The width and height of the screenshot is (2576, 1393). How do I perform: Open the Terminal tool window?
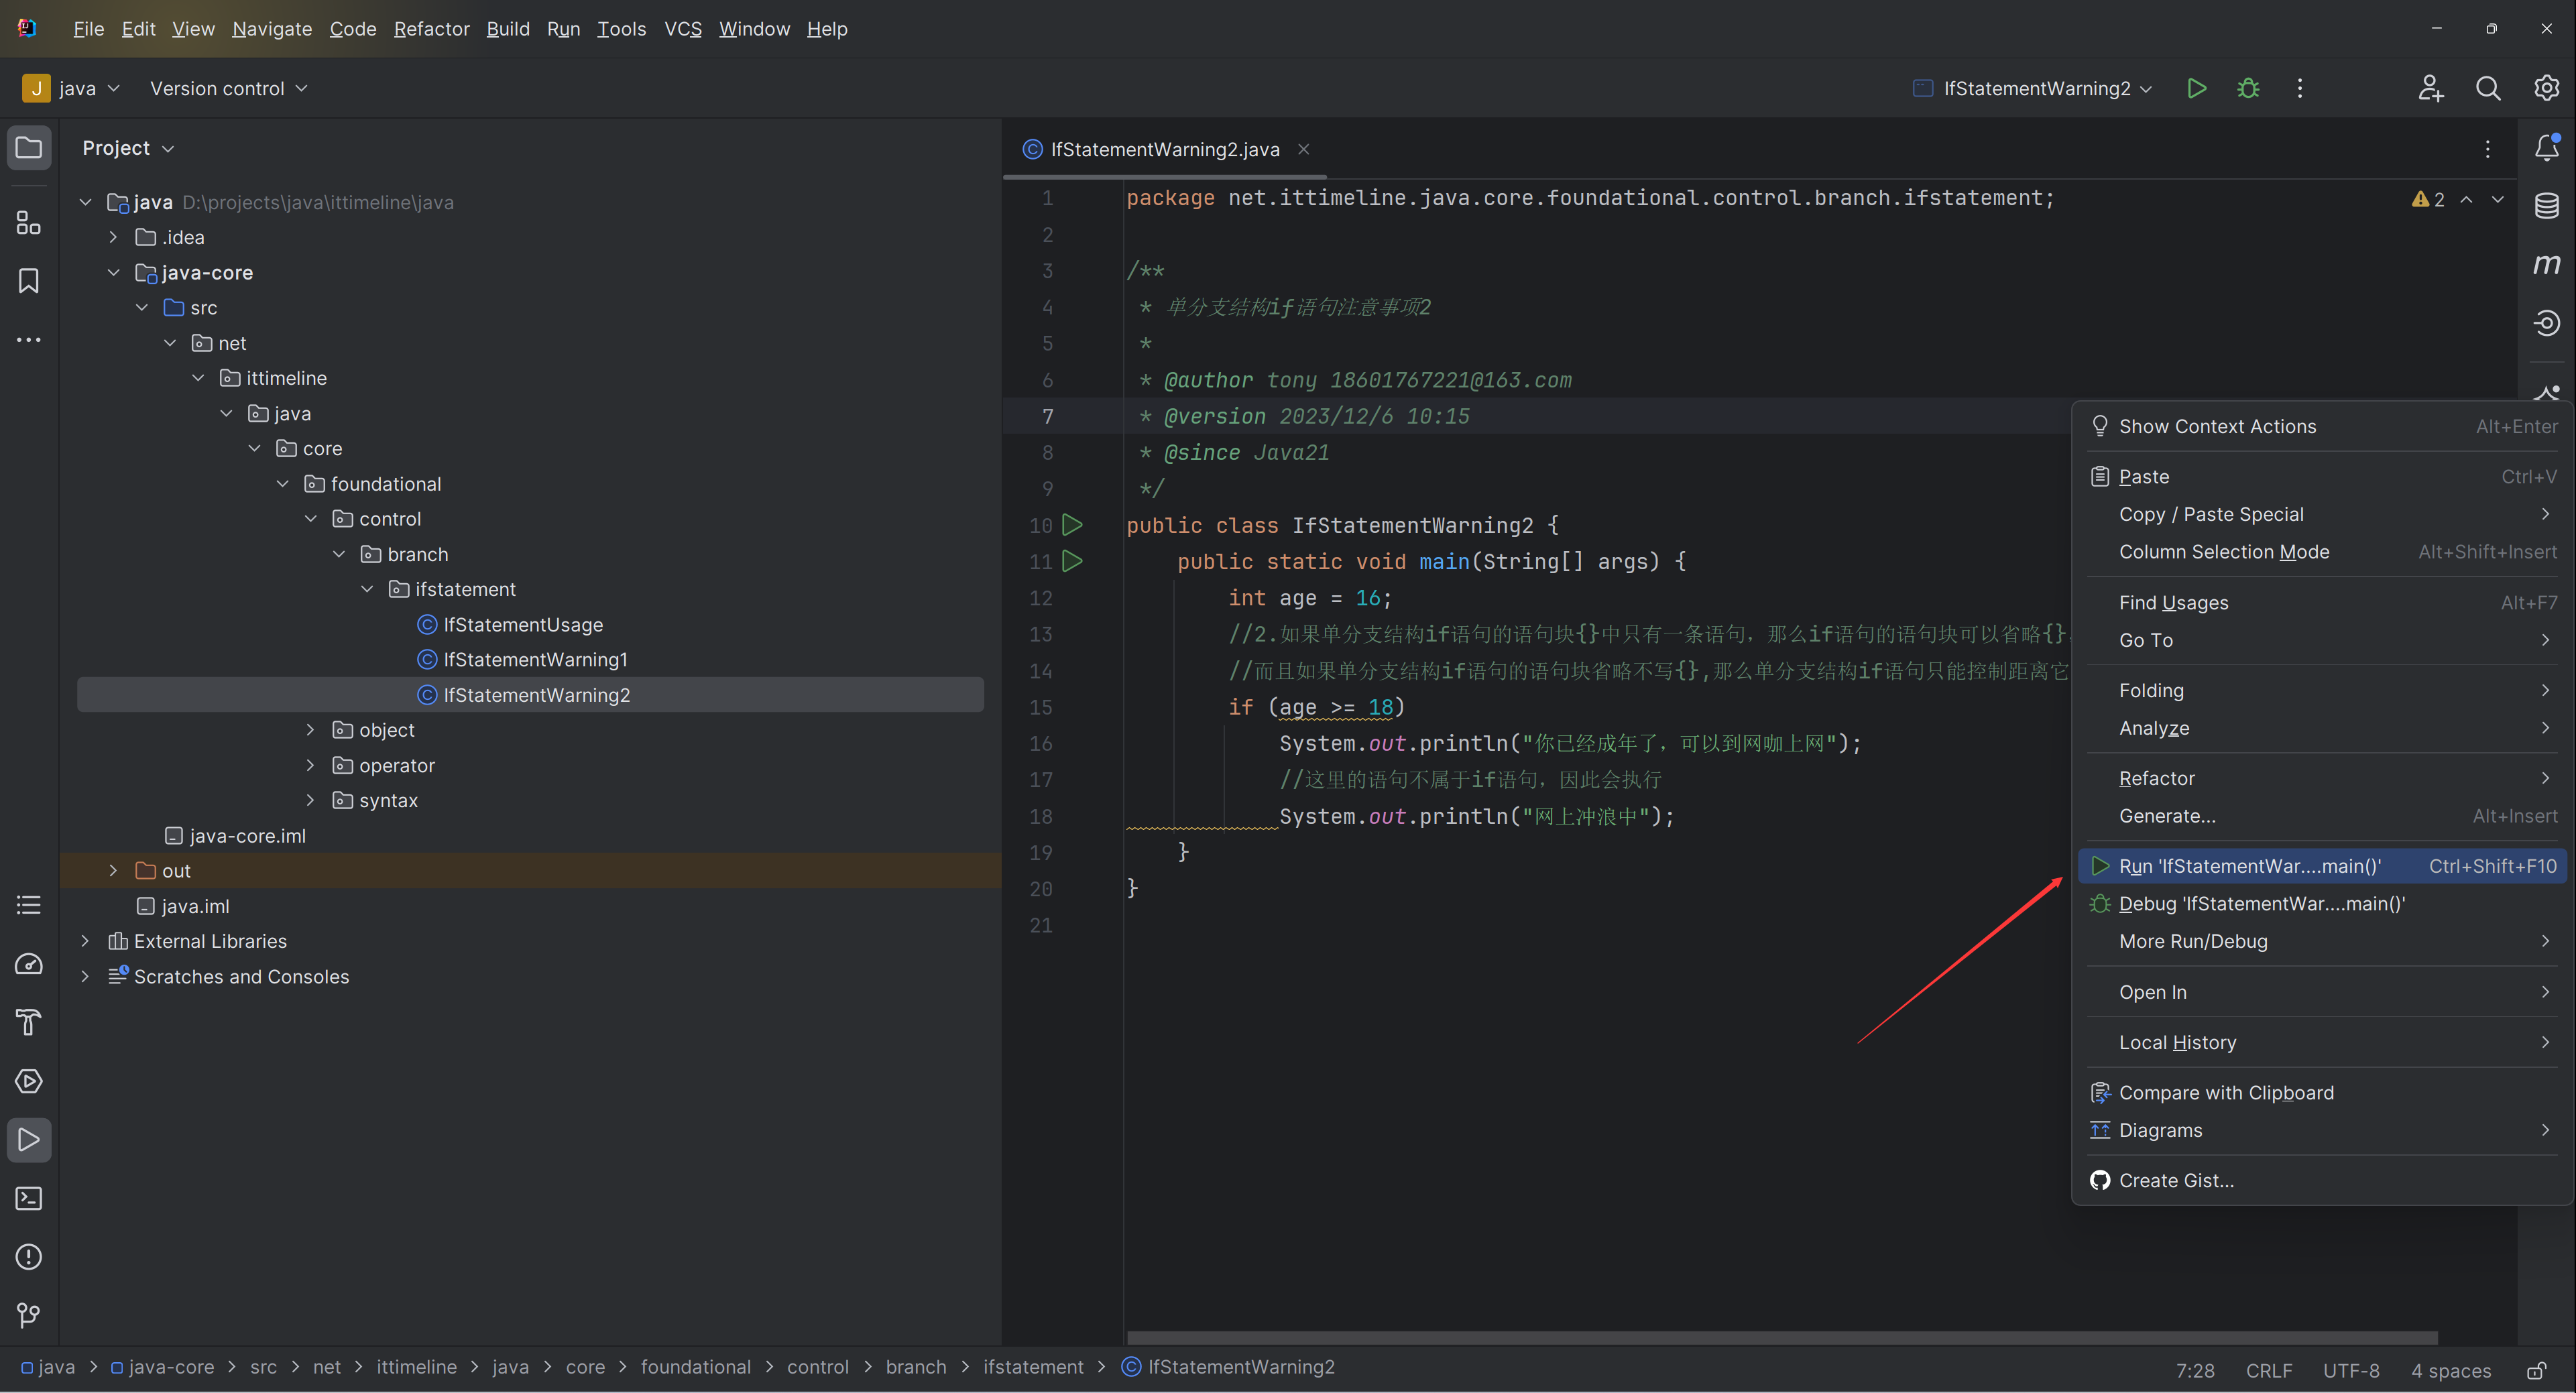29,1198
